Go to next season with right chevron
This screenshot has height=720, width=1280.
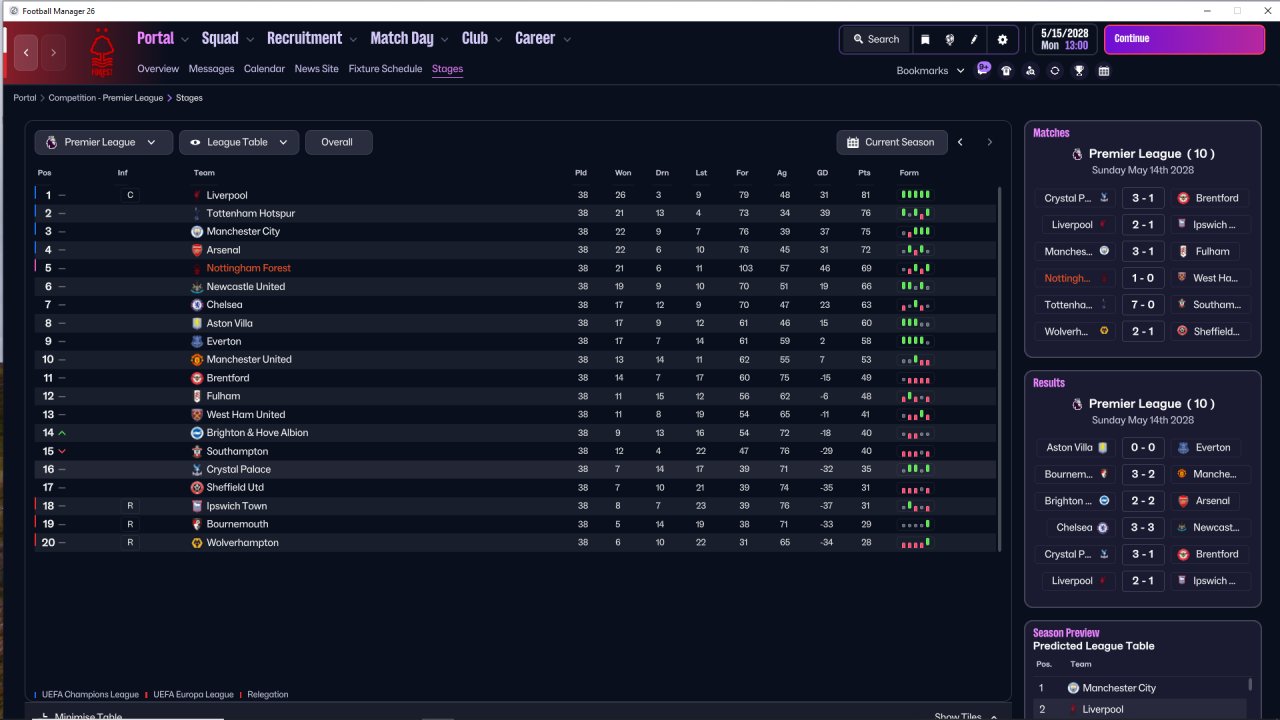point(990,142)
